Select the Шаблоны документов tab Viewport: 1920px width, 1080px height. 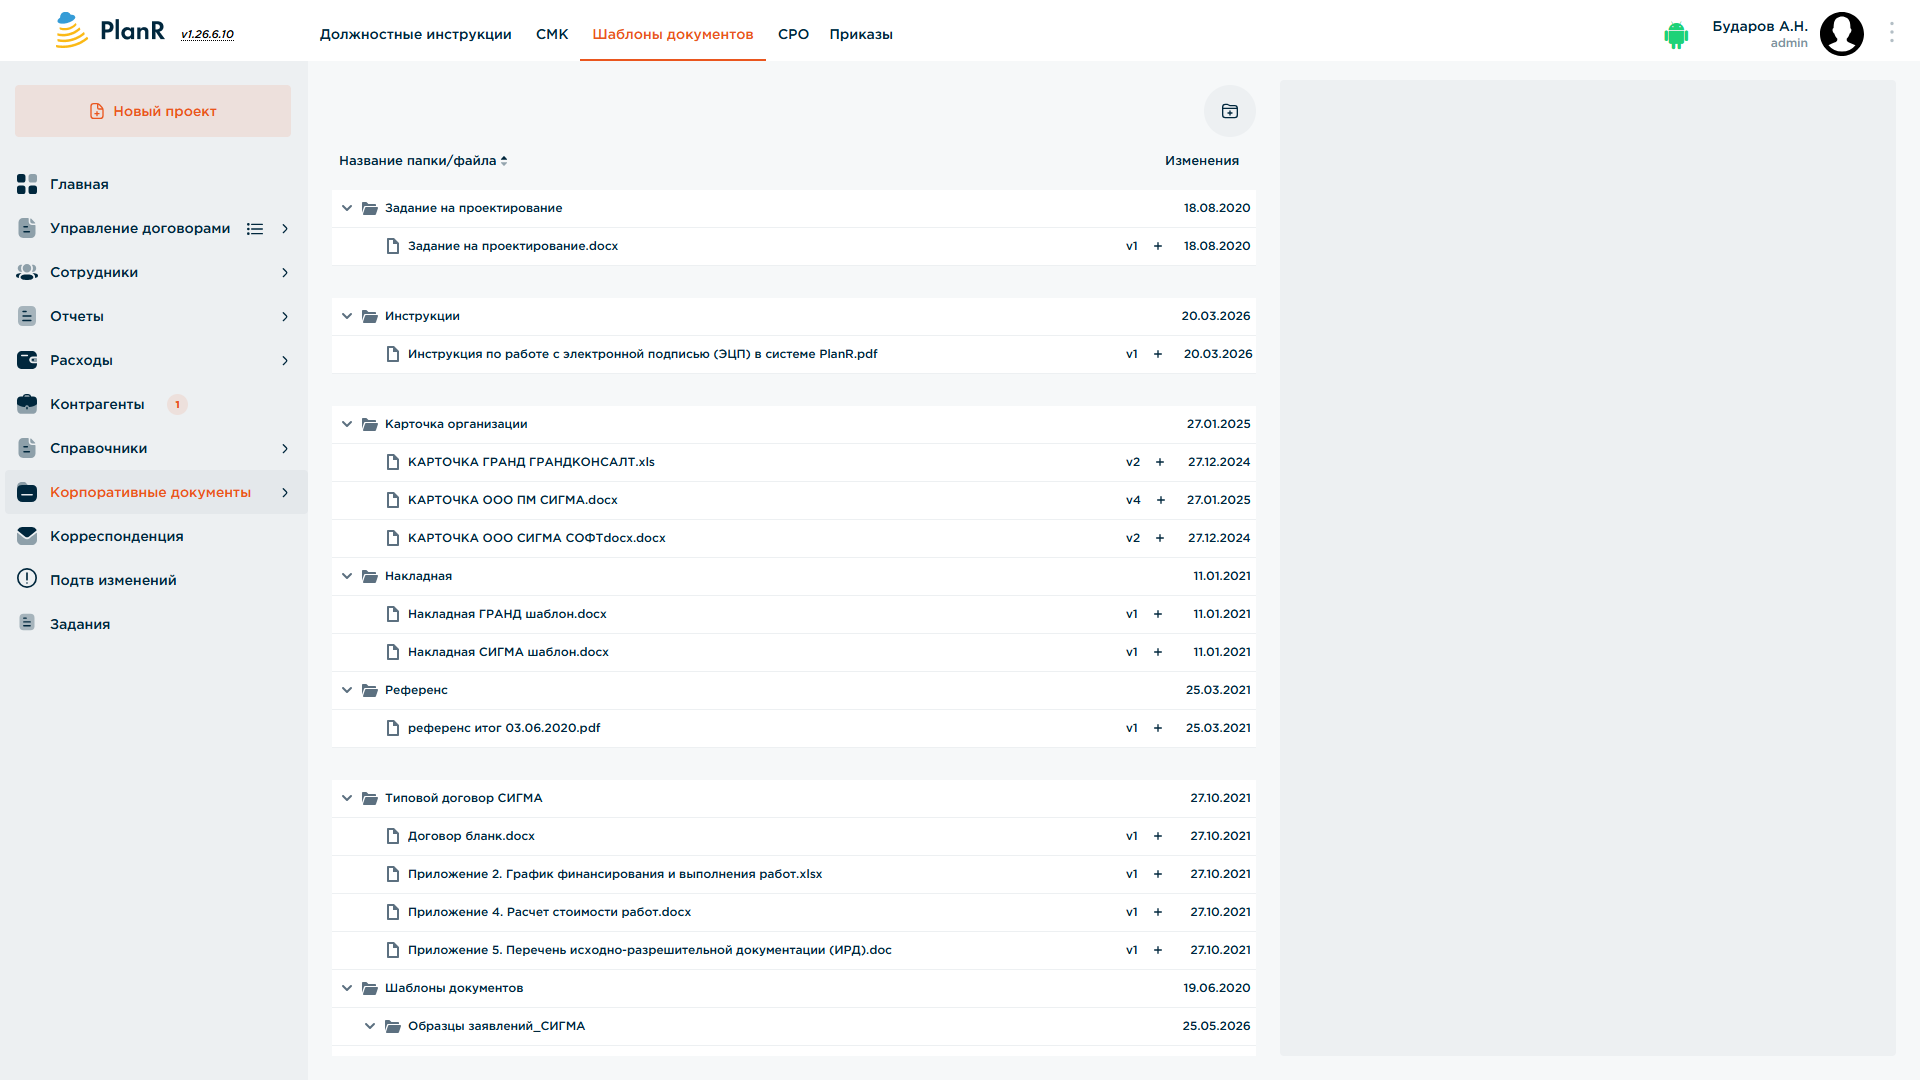(673, 34)
